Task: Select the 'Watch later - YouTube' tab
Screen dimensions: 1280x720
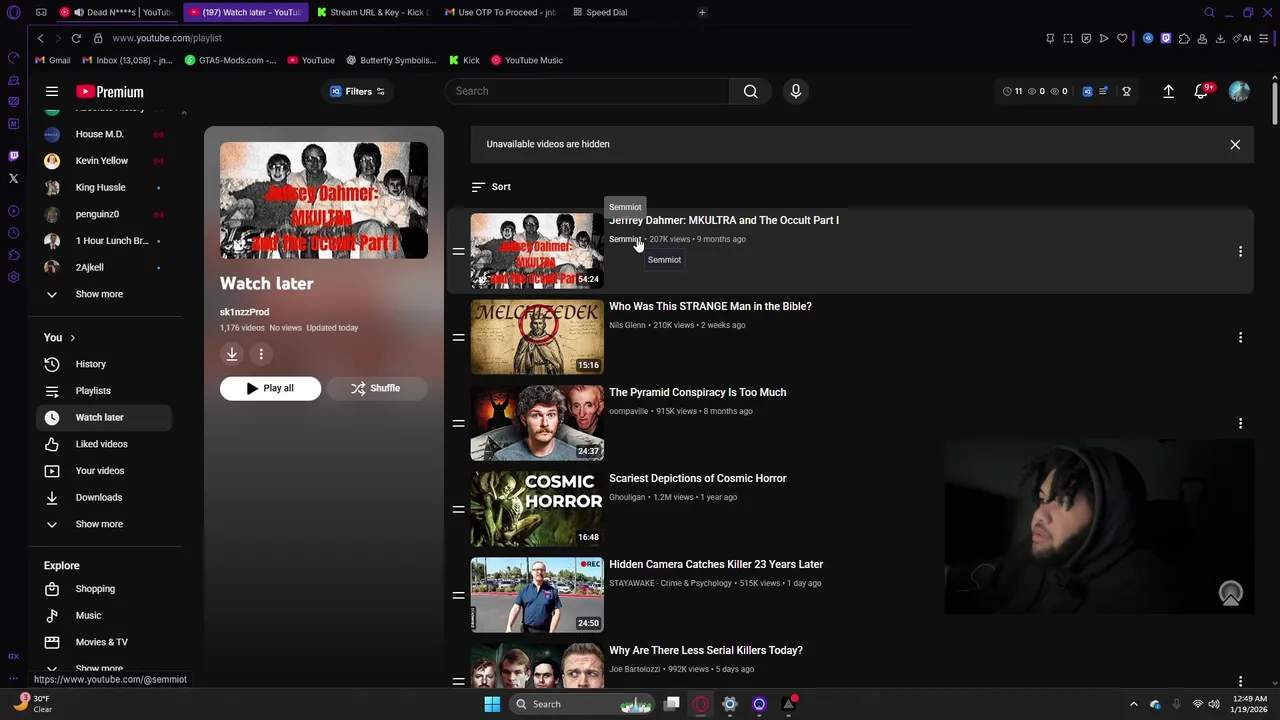Action: 246,12
